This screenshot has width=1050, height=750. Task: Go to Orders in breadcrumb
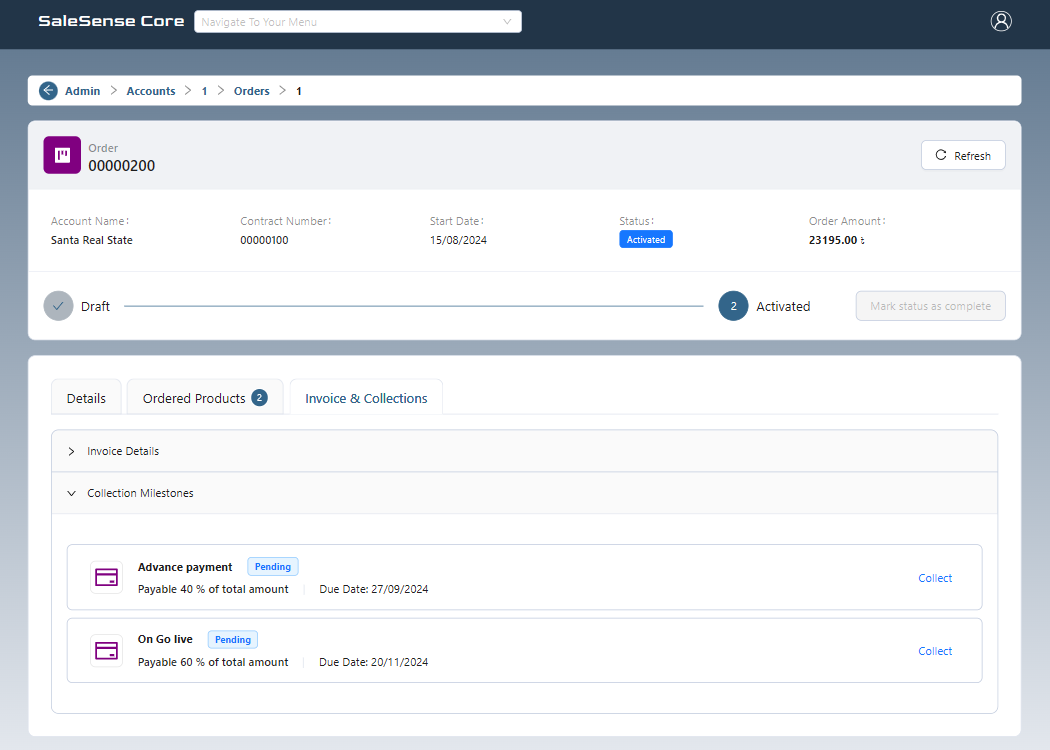tap(252, 91)
